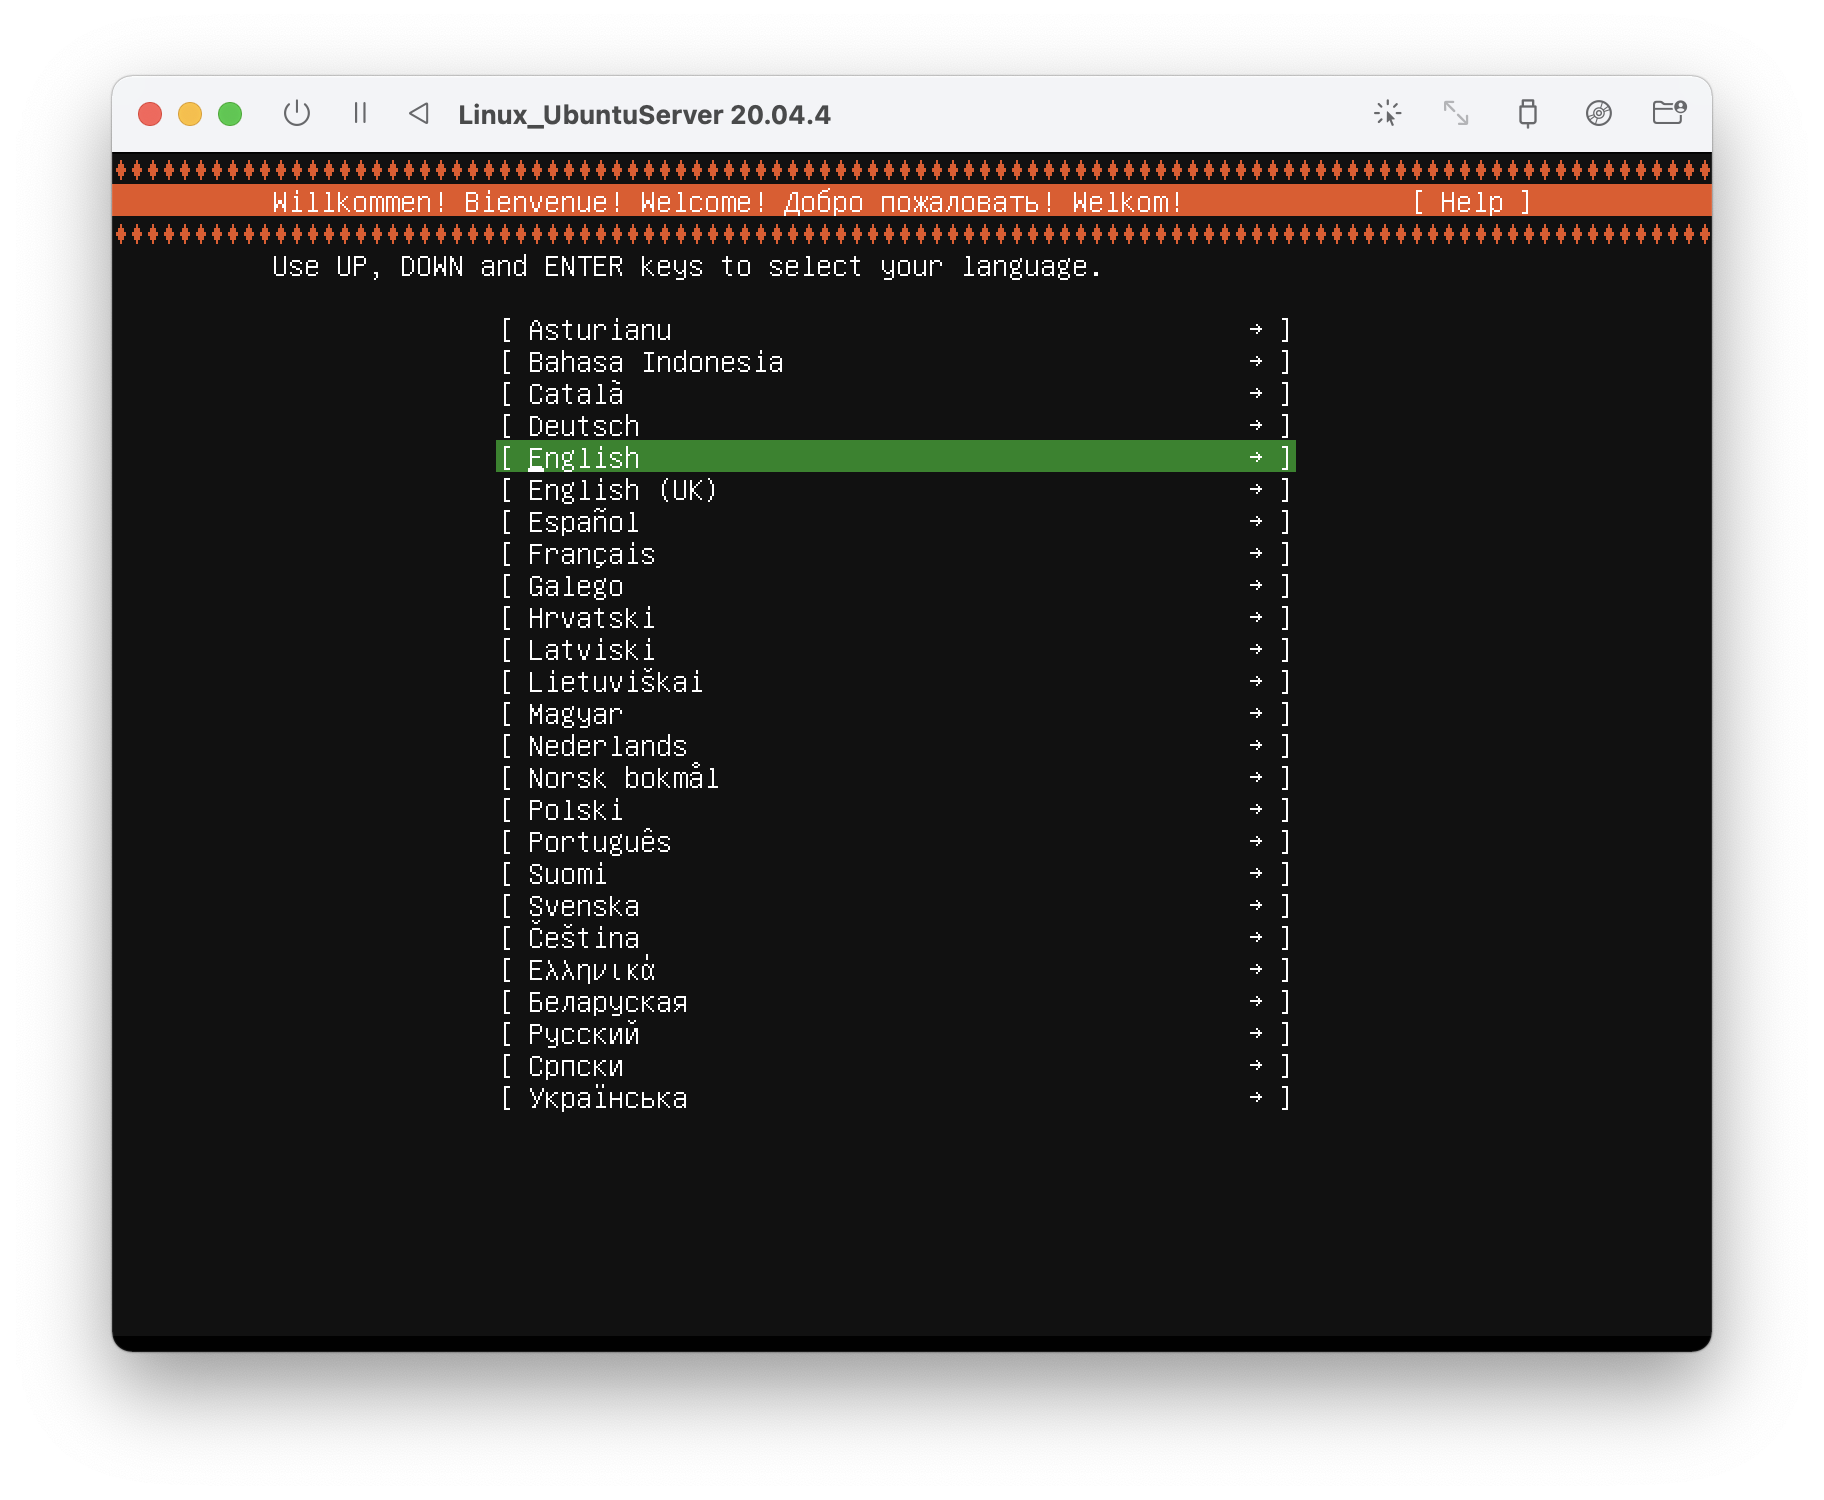Screen dimensions: 1824x1500
Task: Pick Norsk bokmål in the language list
Action: pos(896,777)
